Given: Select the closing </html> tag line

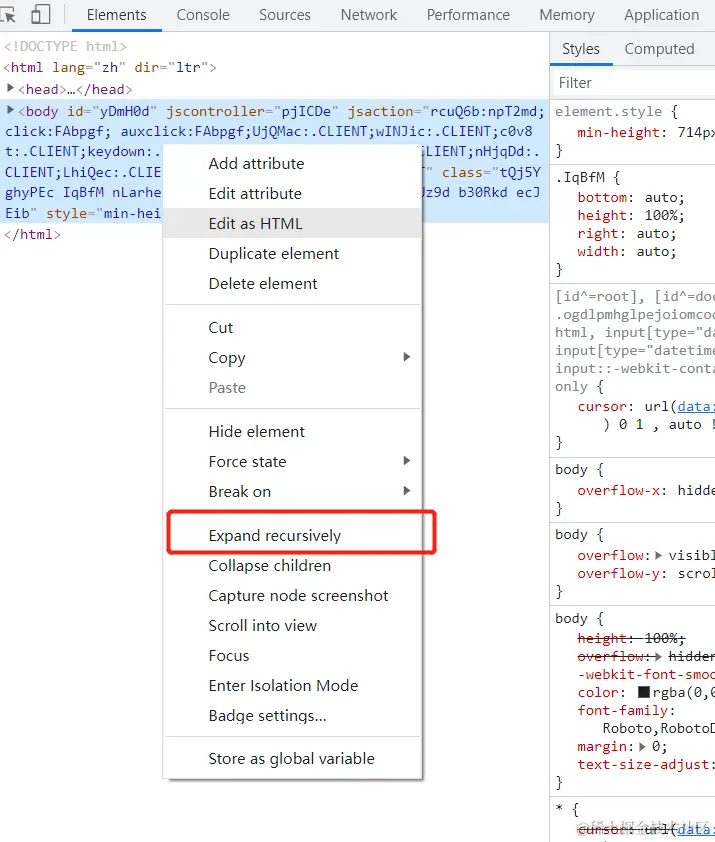Looking at the screenshot, I should coord(32,235).
